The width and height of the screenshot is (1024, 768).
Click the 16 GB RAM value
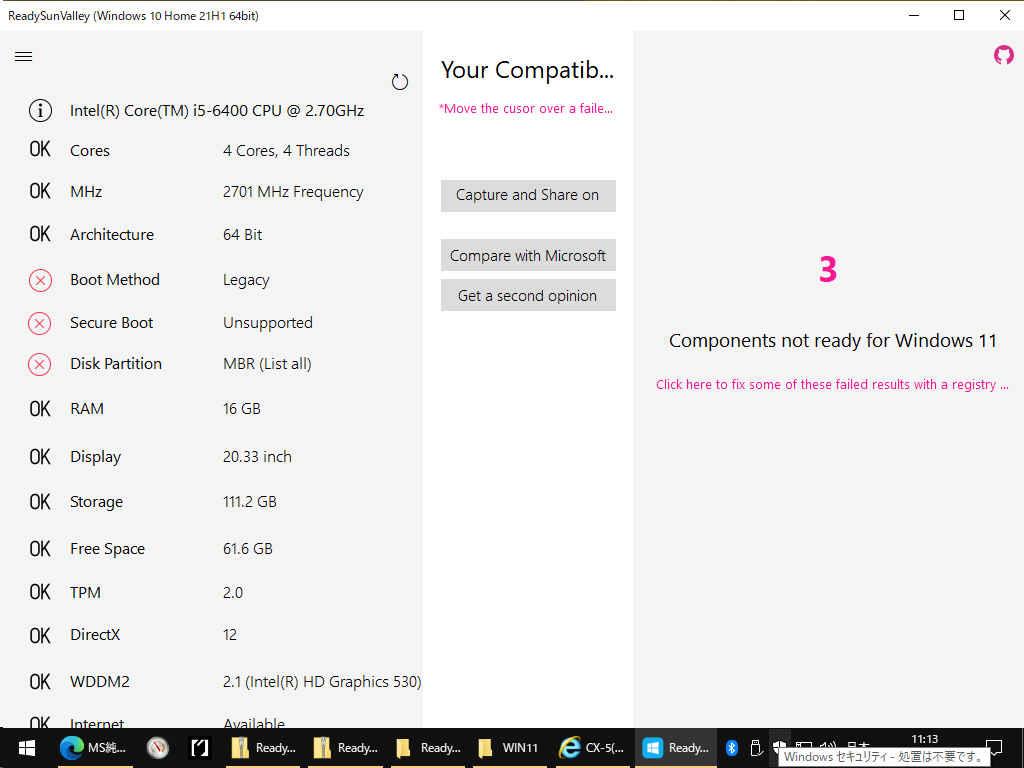242,409
